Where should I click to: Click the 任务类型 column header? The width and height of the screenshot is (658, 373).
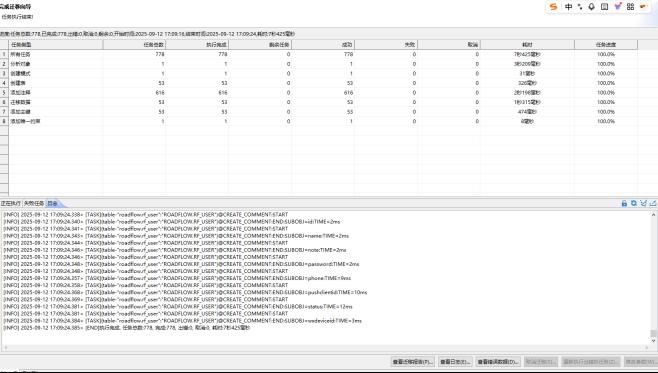click(x=56, y=44)
